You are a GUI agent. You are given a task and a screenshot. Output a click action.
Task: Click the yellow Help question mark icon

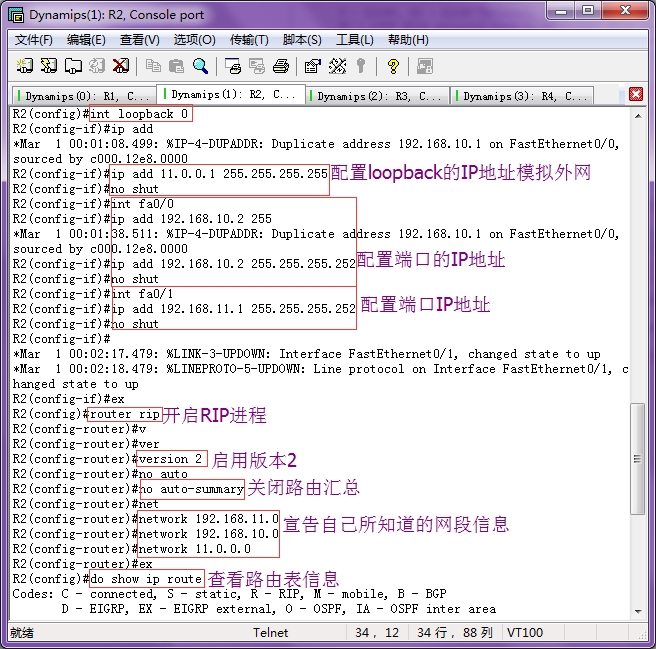click(x=393, y=66)
